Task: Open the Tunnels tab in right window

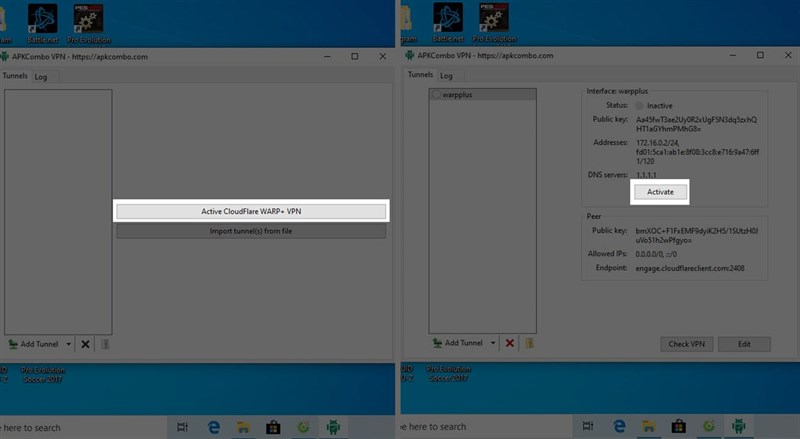Action: [420, 75]
